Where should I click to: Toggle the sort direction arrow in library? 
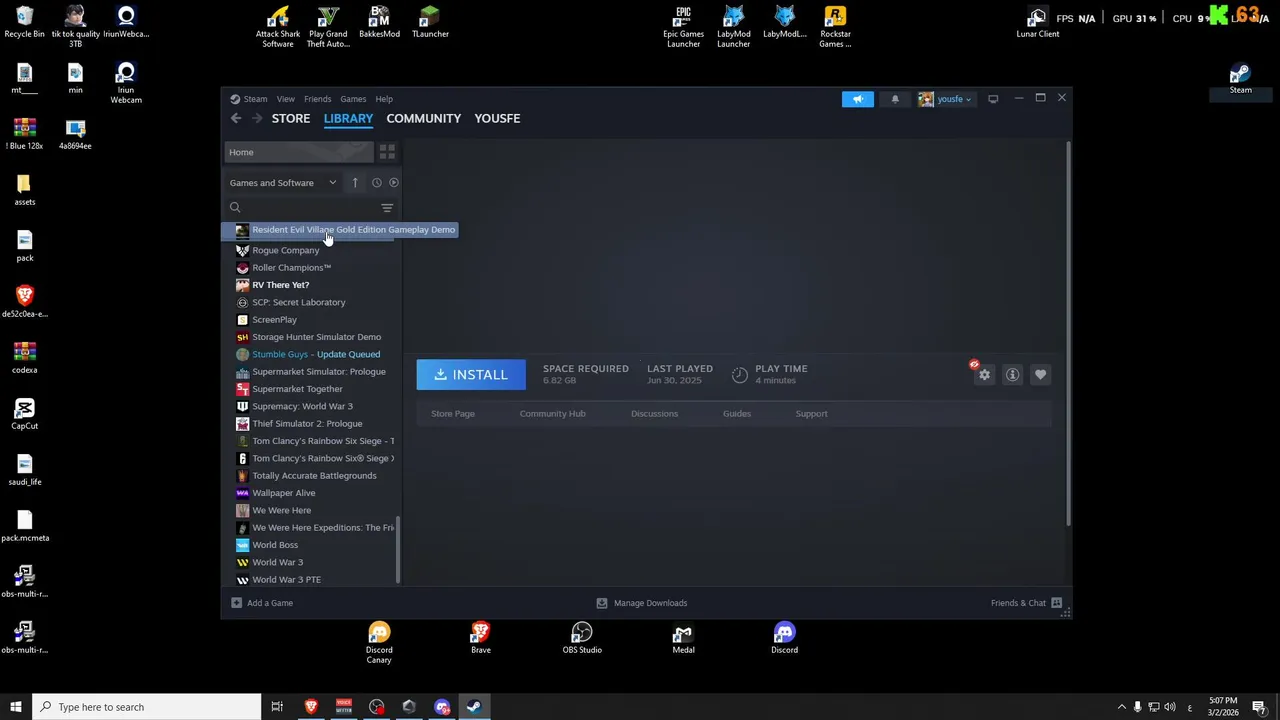click(x=355, y=183)
